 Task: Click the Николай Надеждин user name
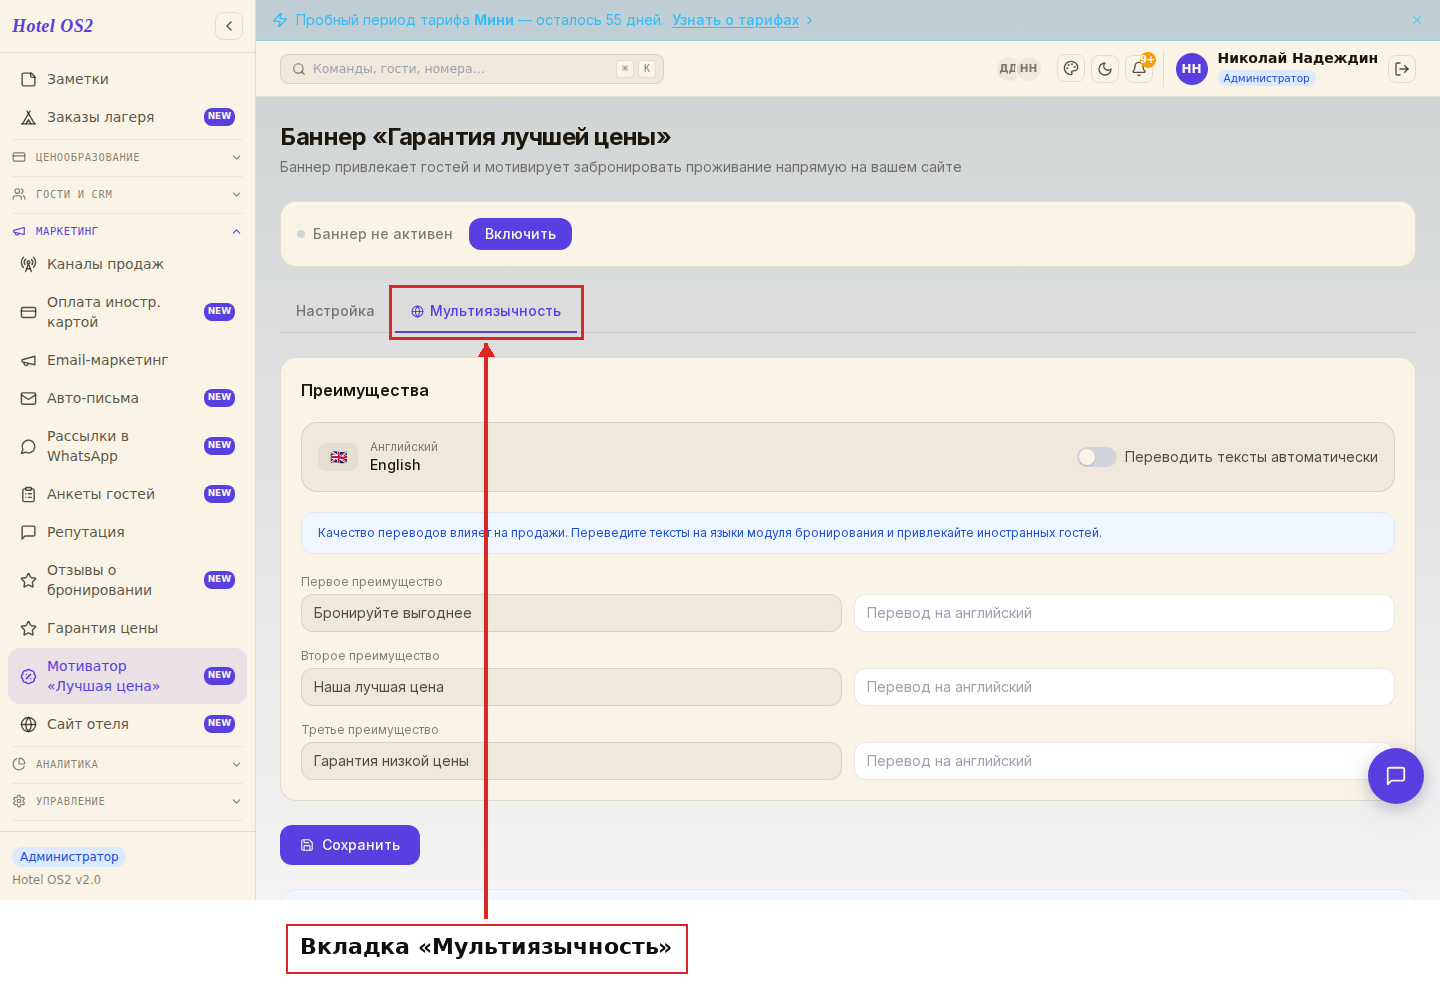pos(1297,58)
